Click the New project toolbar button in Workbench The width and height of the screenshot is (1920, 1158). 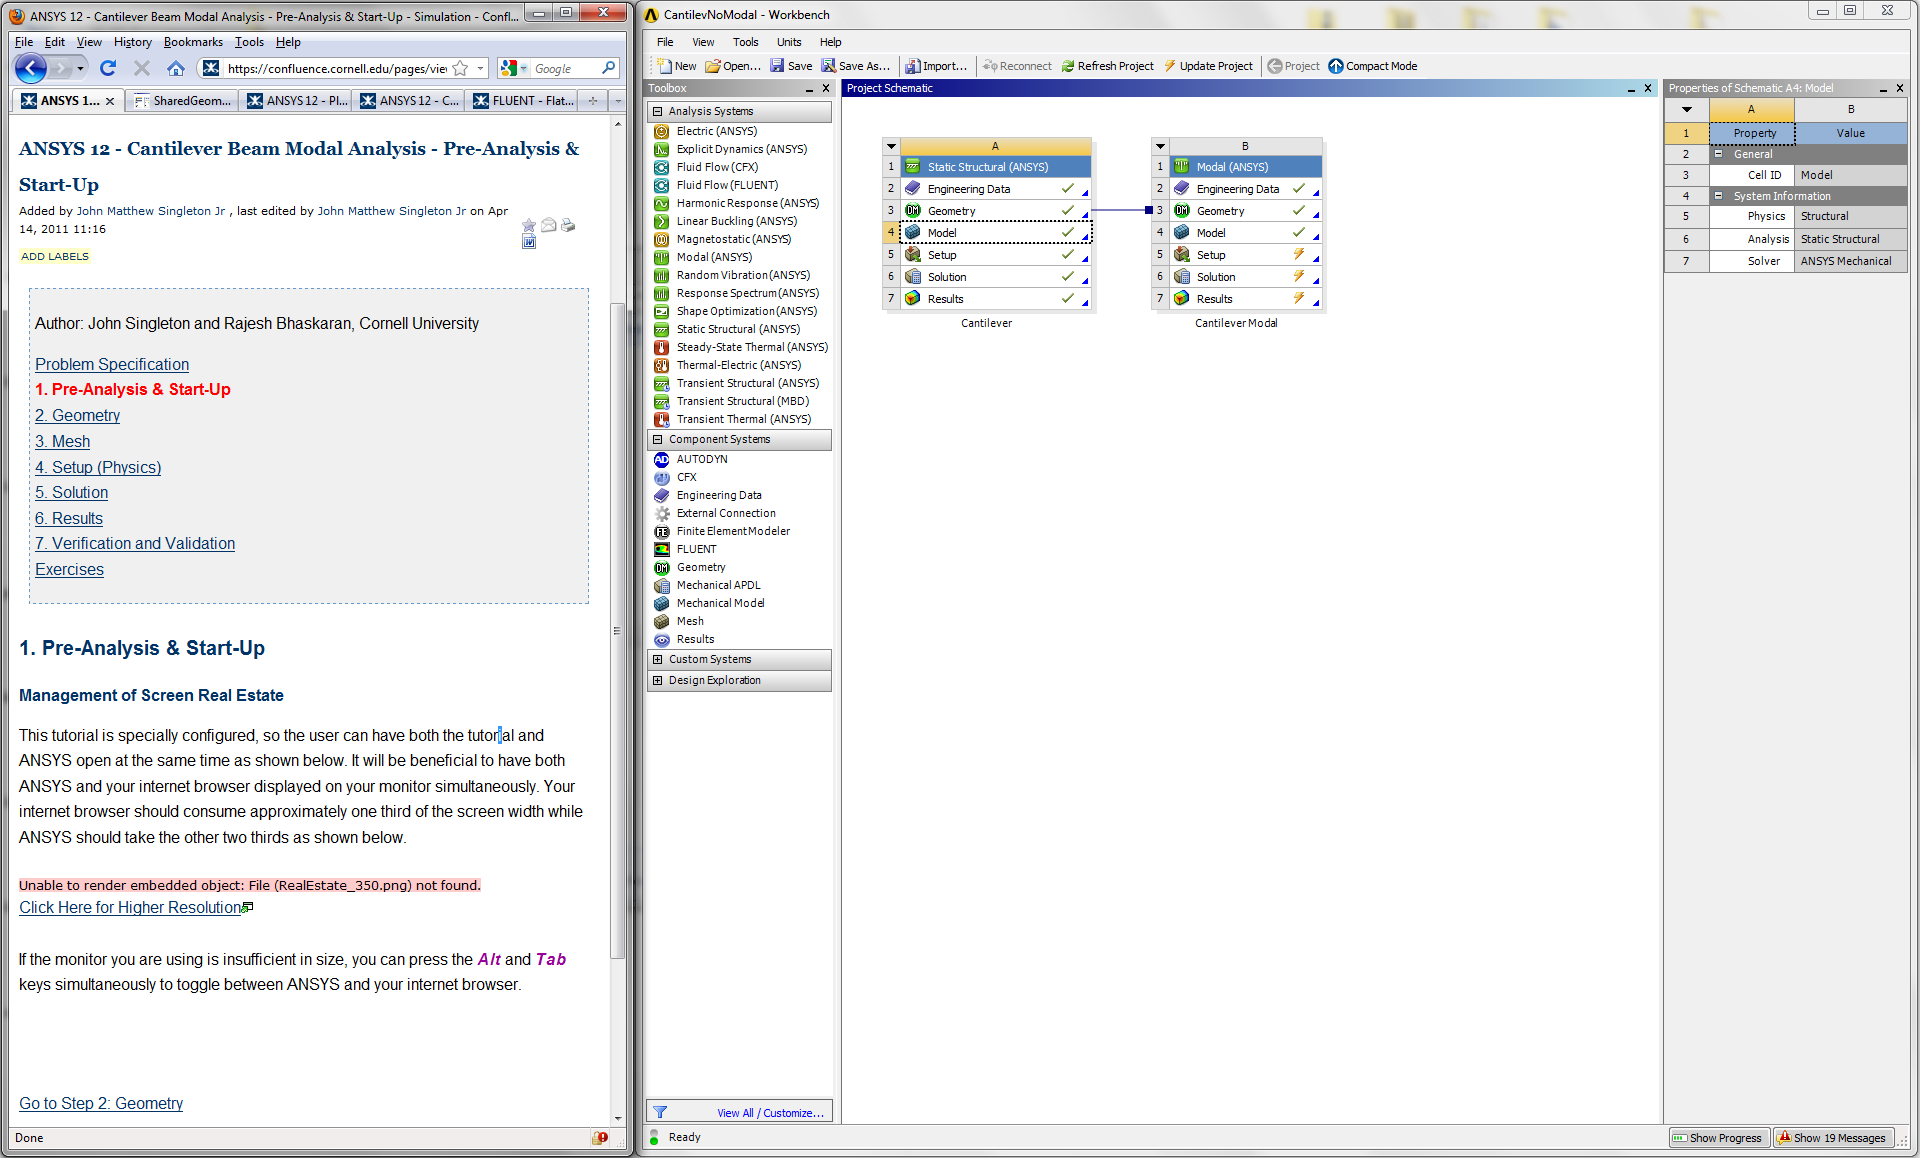click(x=676, y=66)
